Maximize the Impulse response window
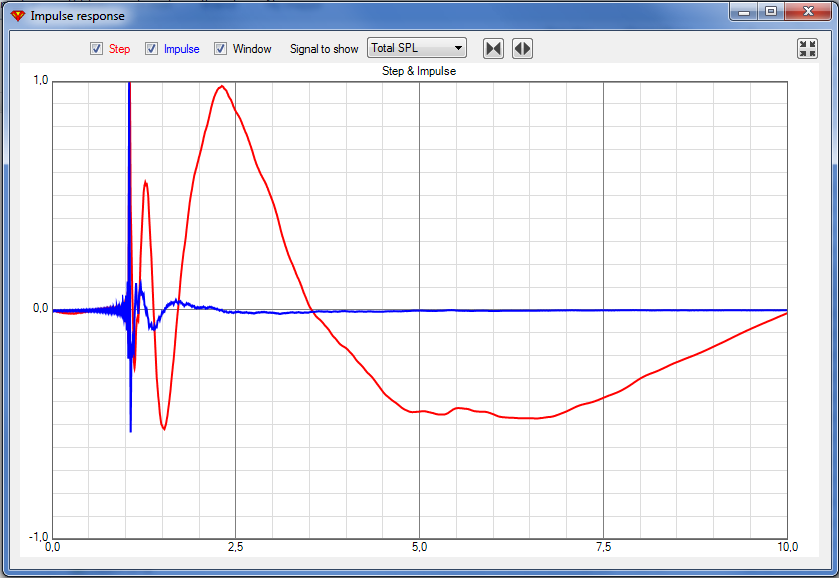This screenshot has width=839, height=578. click(771, 12)
